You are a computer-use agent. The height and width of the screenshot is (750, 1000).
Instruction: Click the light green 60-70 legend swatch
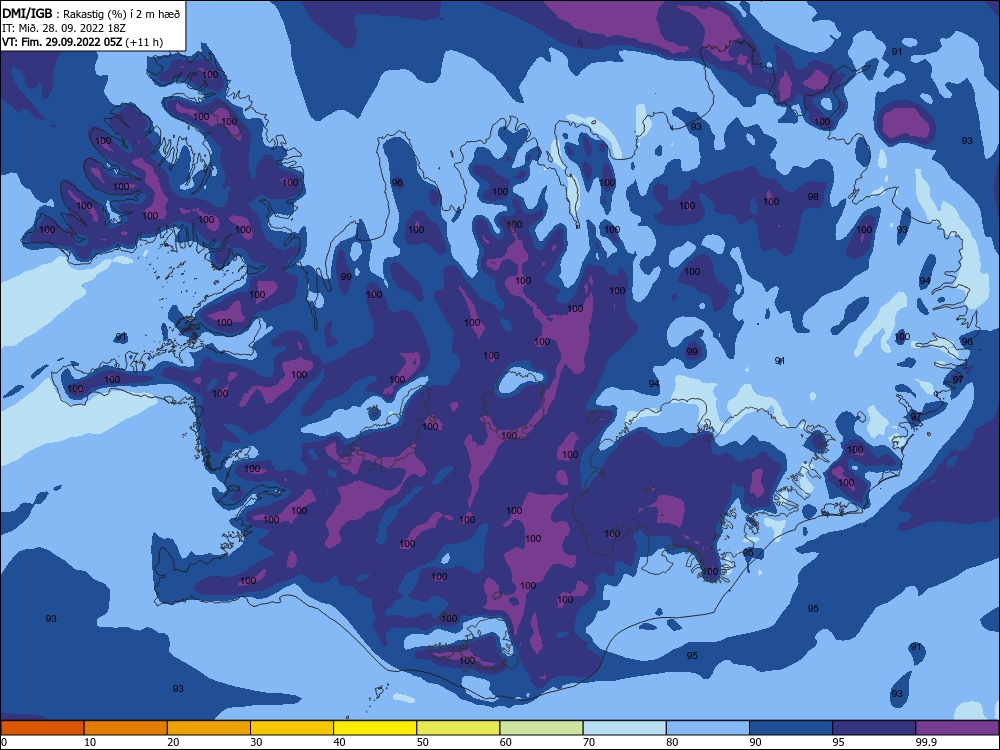tap(541, 728)
